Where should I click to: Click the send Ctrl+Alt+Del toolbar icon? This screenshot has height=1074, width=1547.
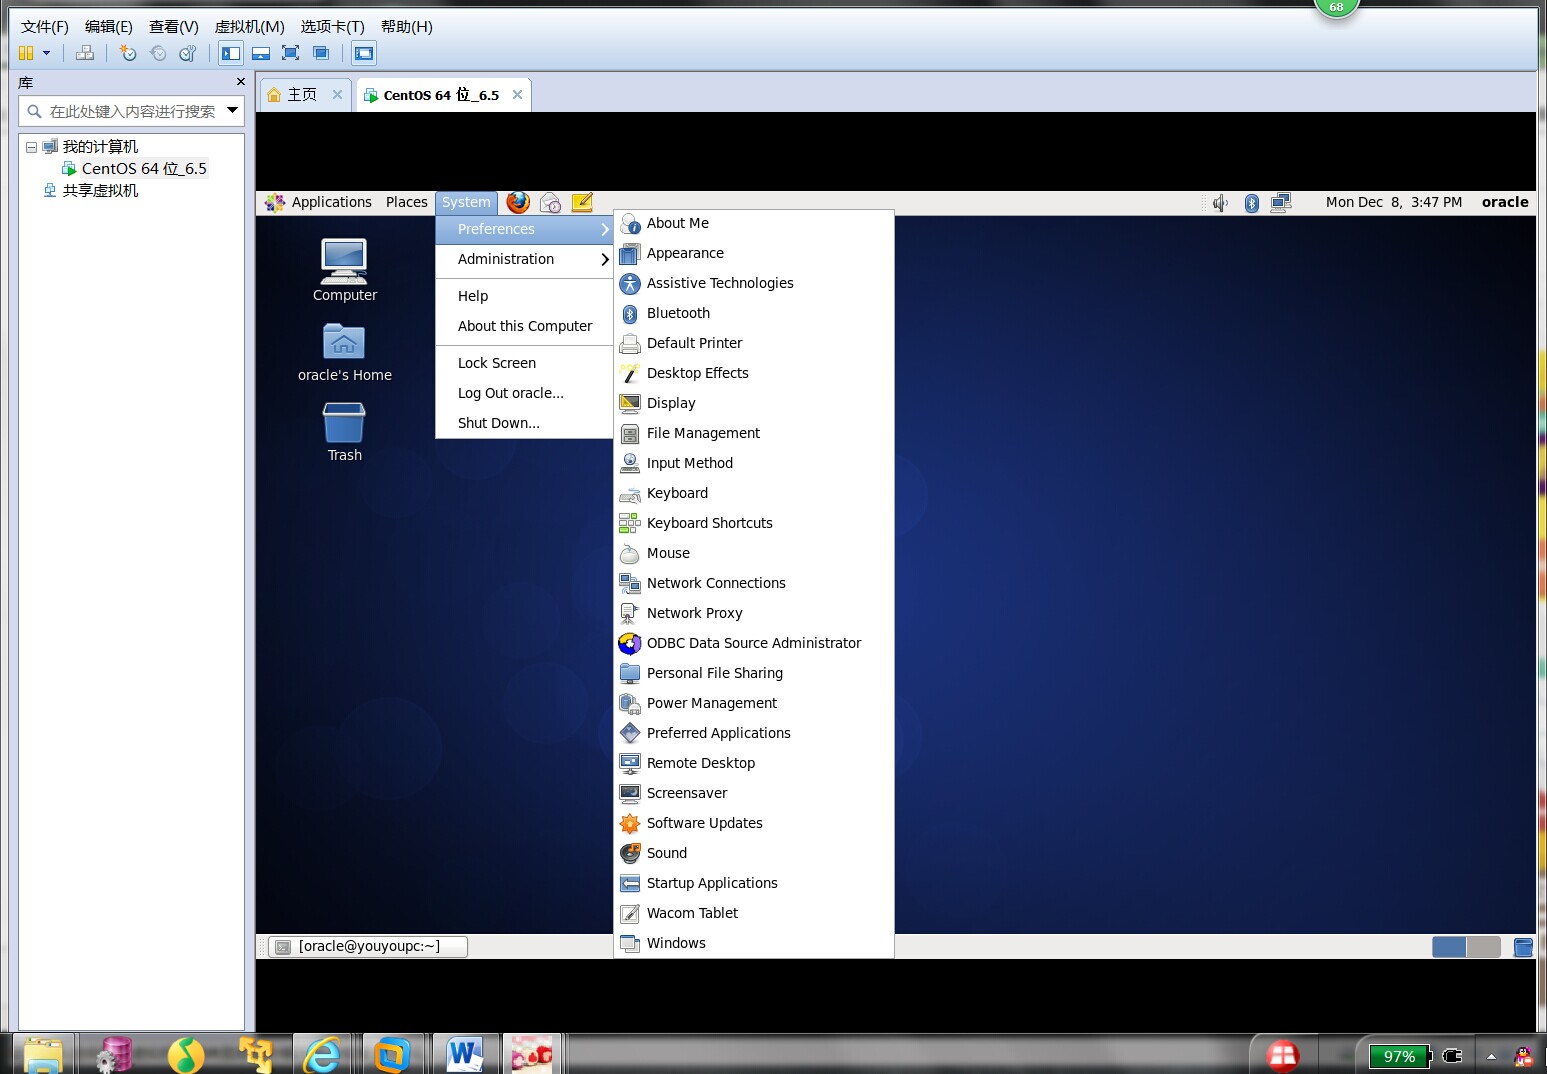click(85, 53)
